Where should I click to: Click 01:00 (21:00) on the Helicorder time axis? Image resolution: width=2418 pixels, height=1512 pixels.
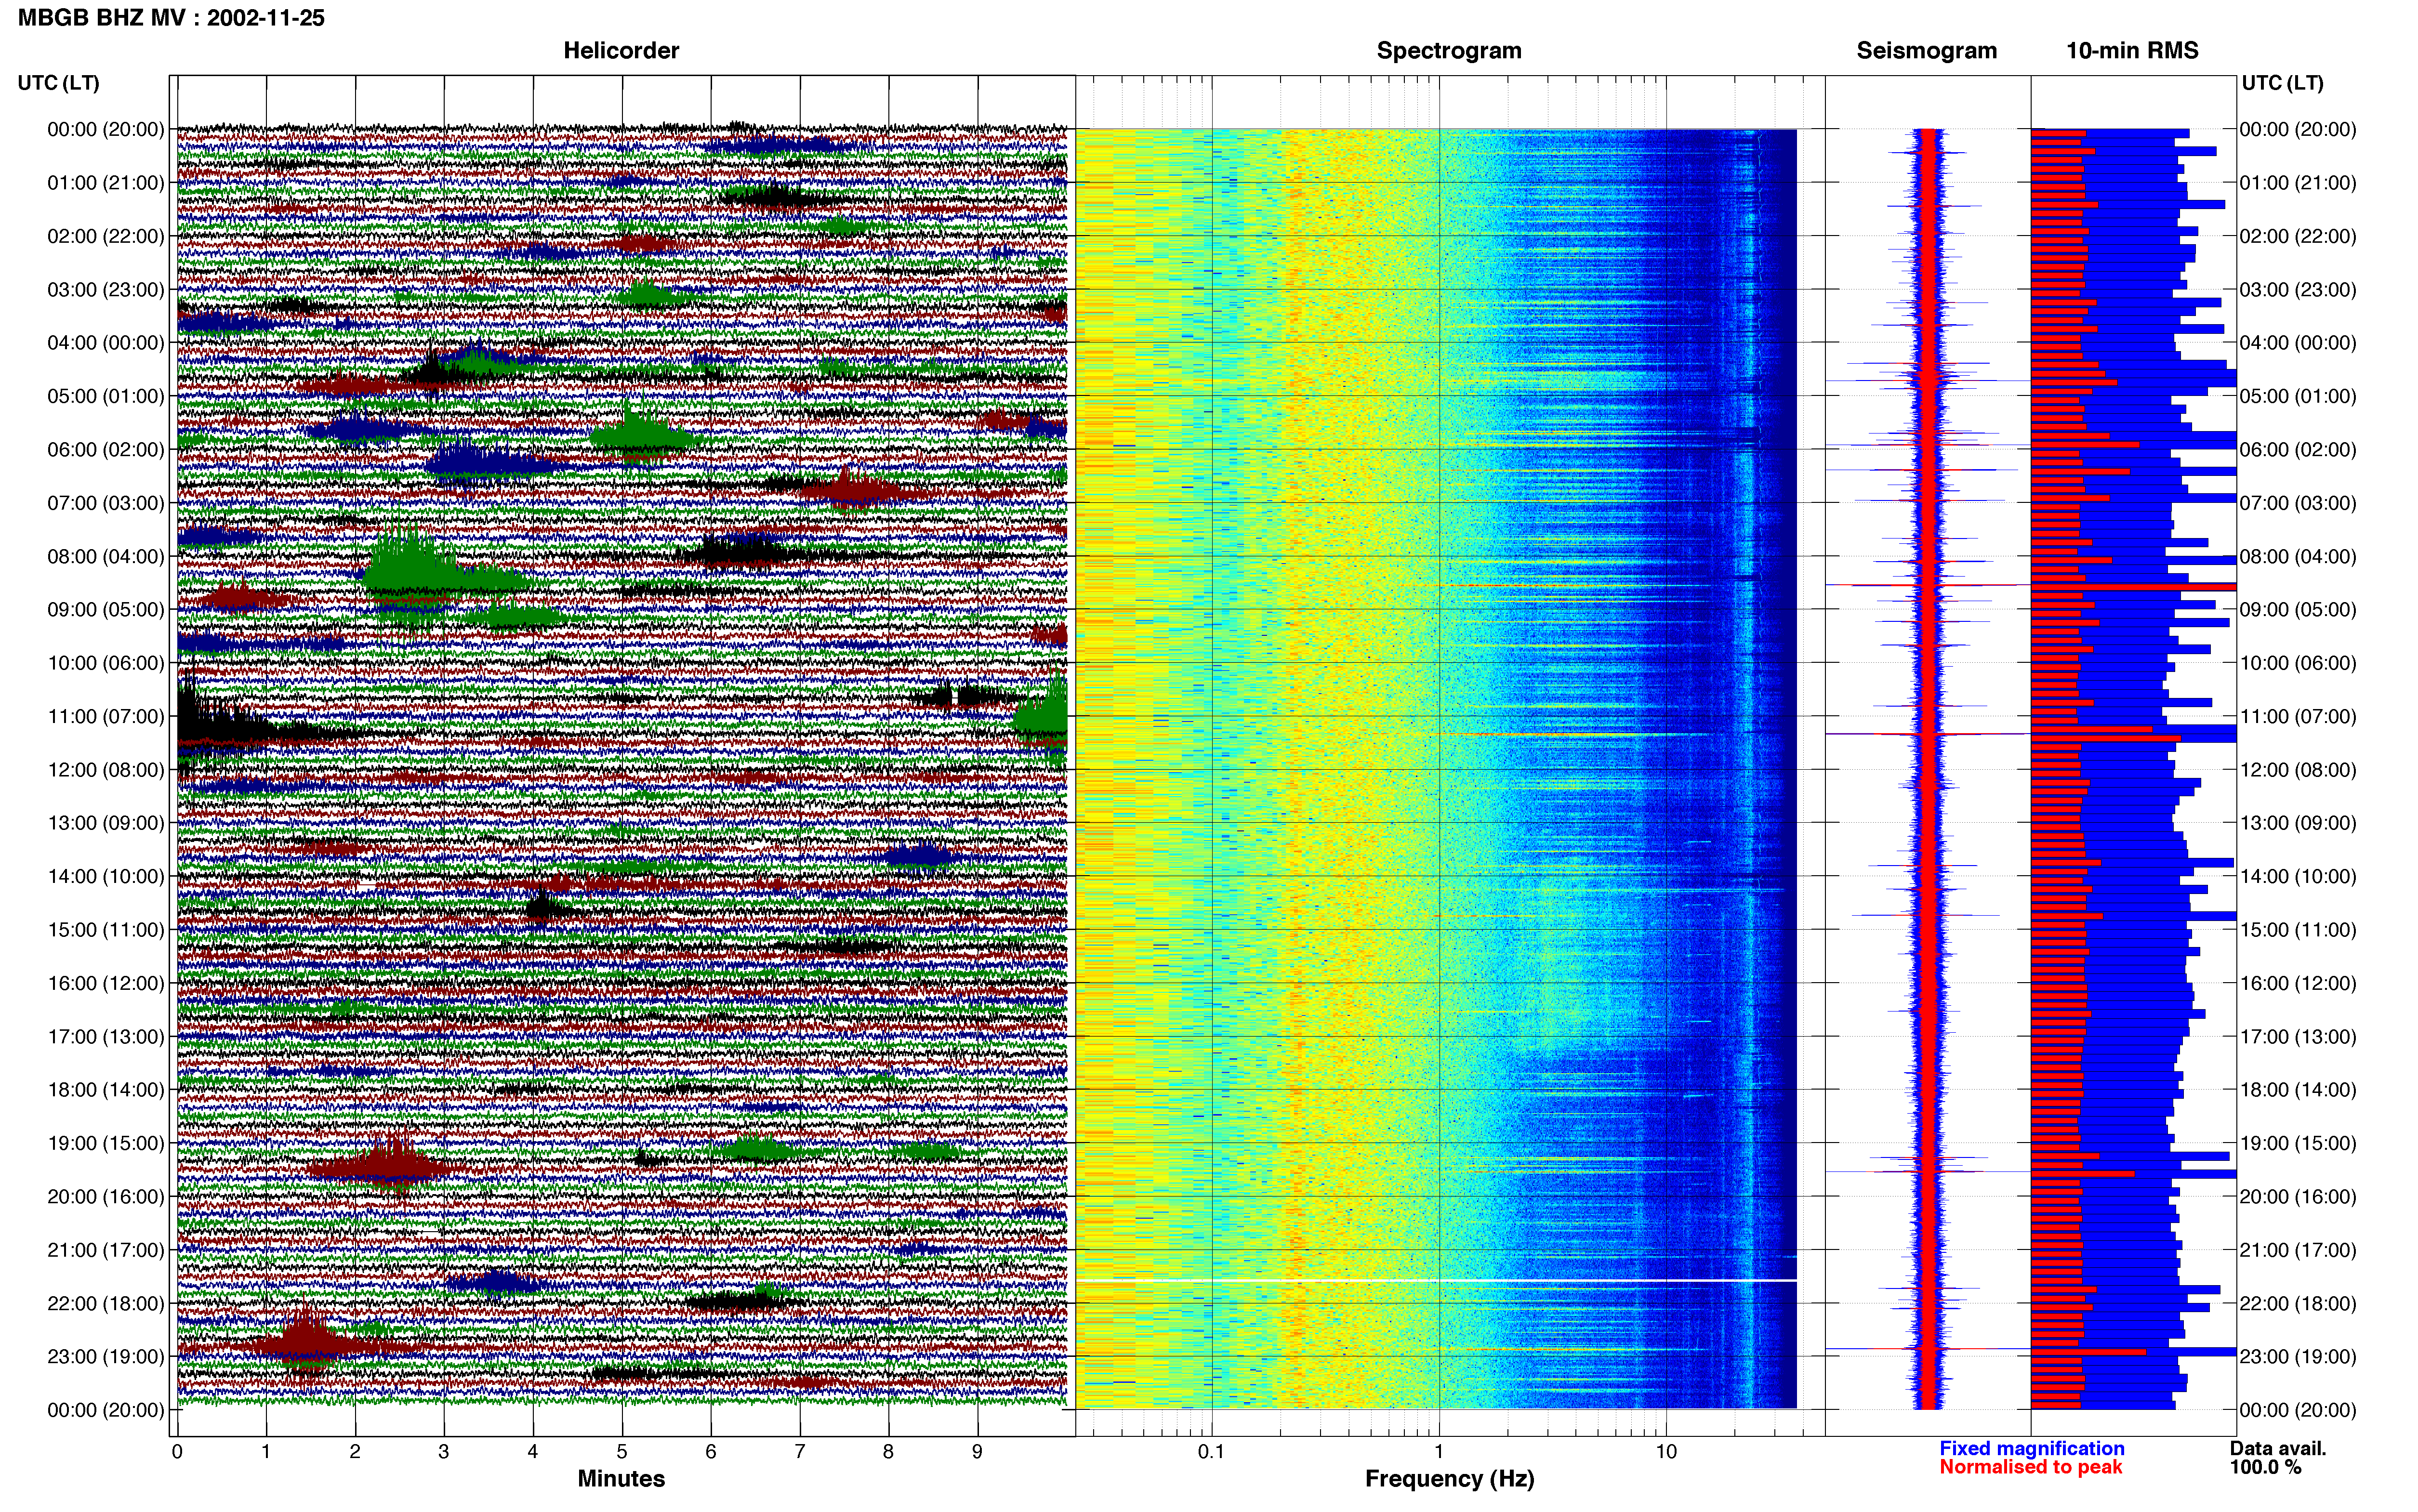tap(106, 183)
